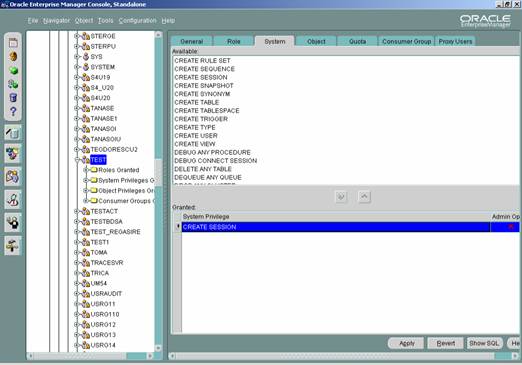522x365 pixels.
Task: Click the Revert button
Action: [446, 343]
